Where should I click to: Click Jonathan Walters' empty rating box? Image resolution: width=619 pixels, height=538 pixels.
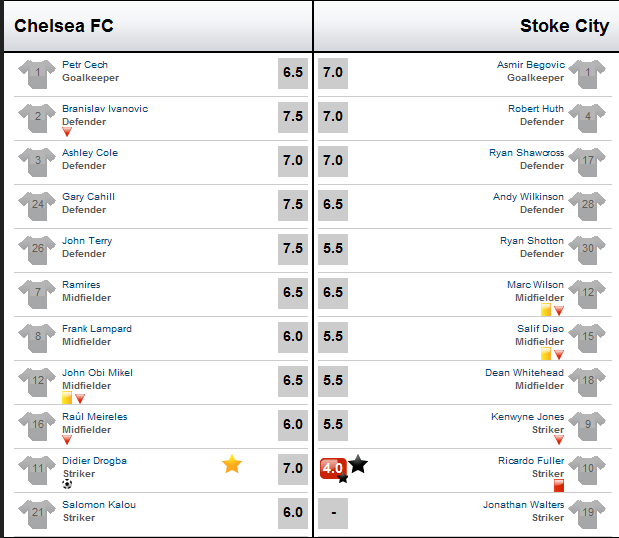pos(333,513)
